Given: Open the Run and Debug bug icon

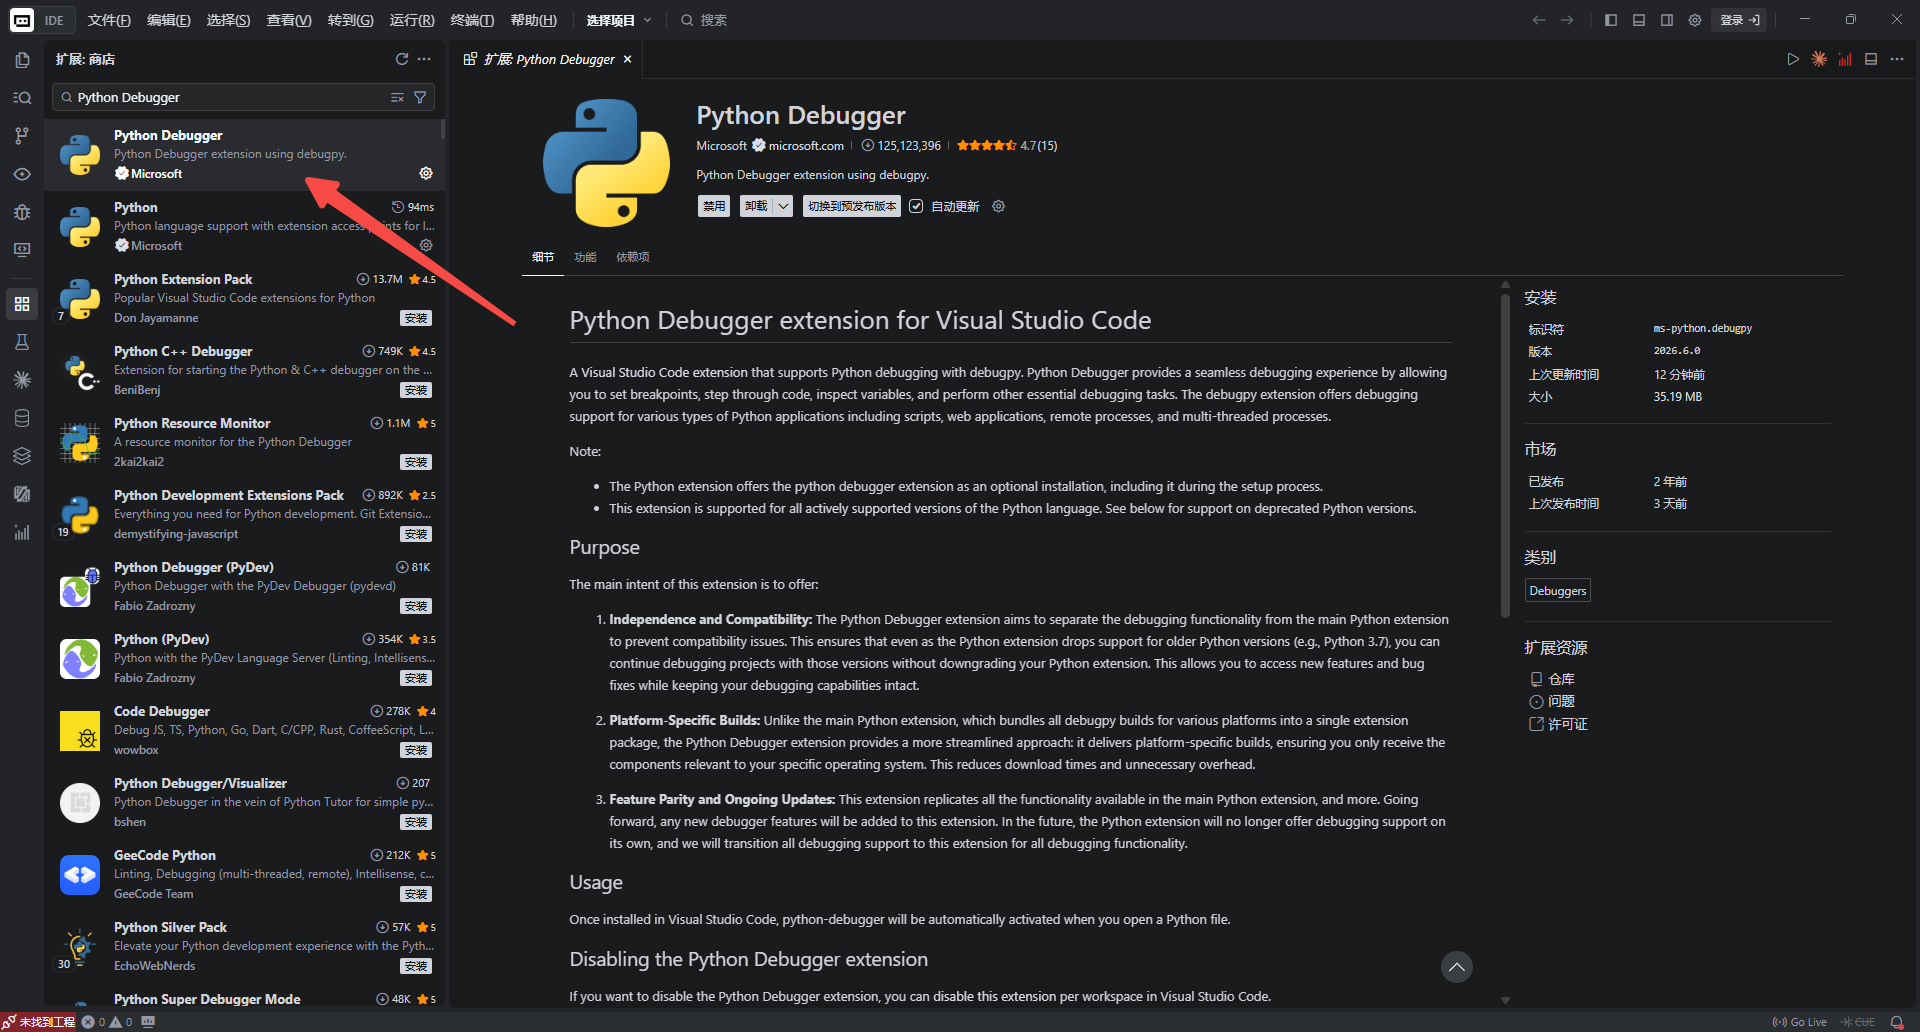Looking at the screenshot, I should pyautogui.click(x=22, y=212).
